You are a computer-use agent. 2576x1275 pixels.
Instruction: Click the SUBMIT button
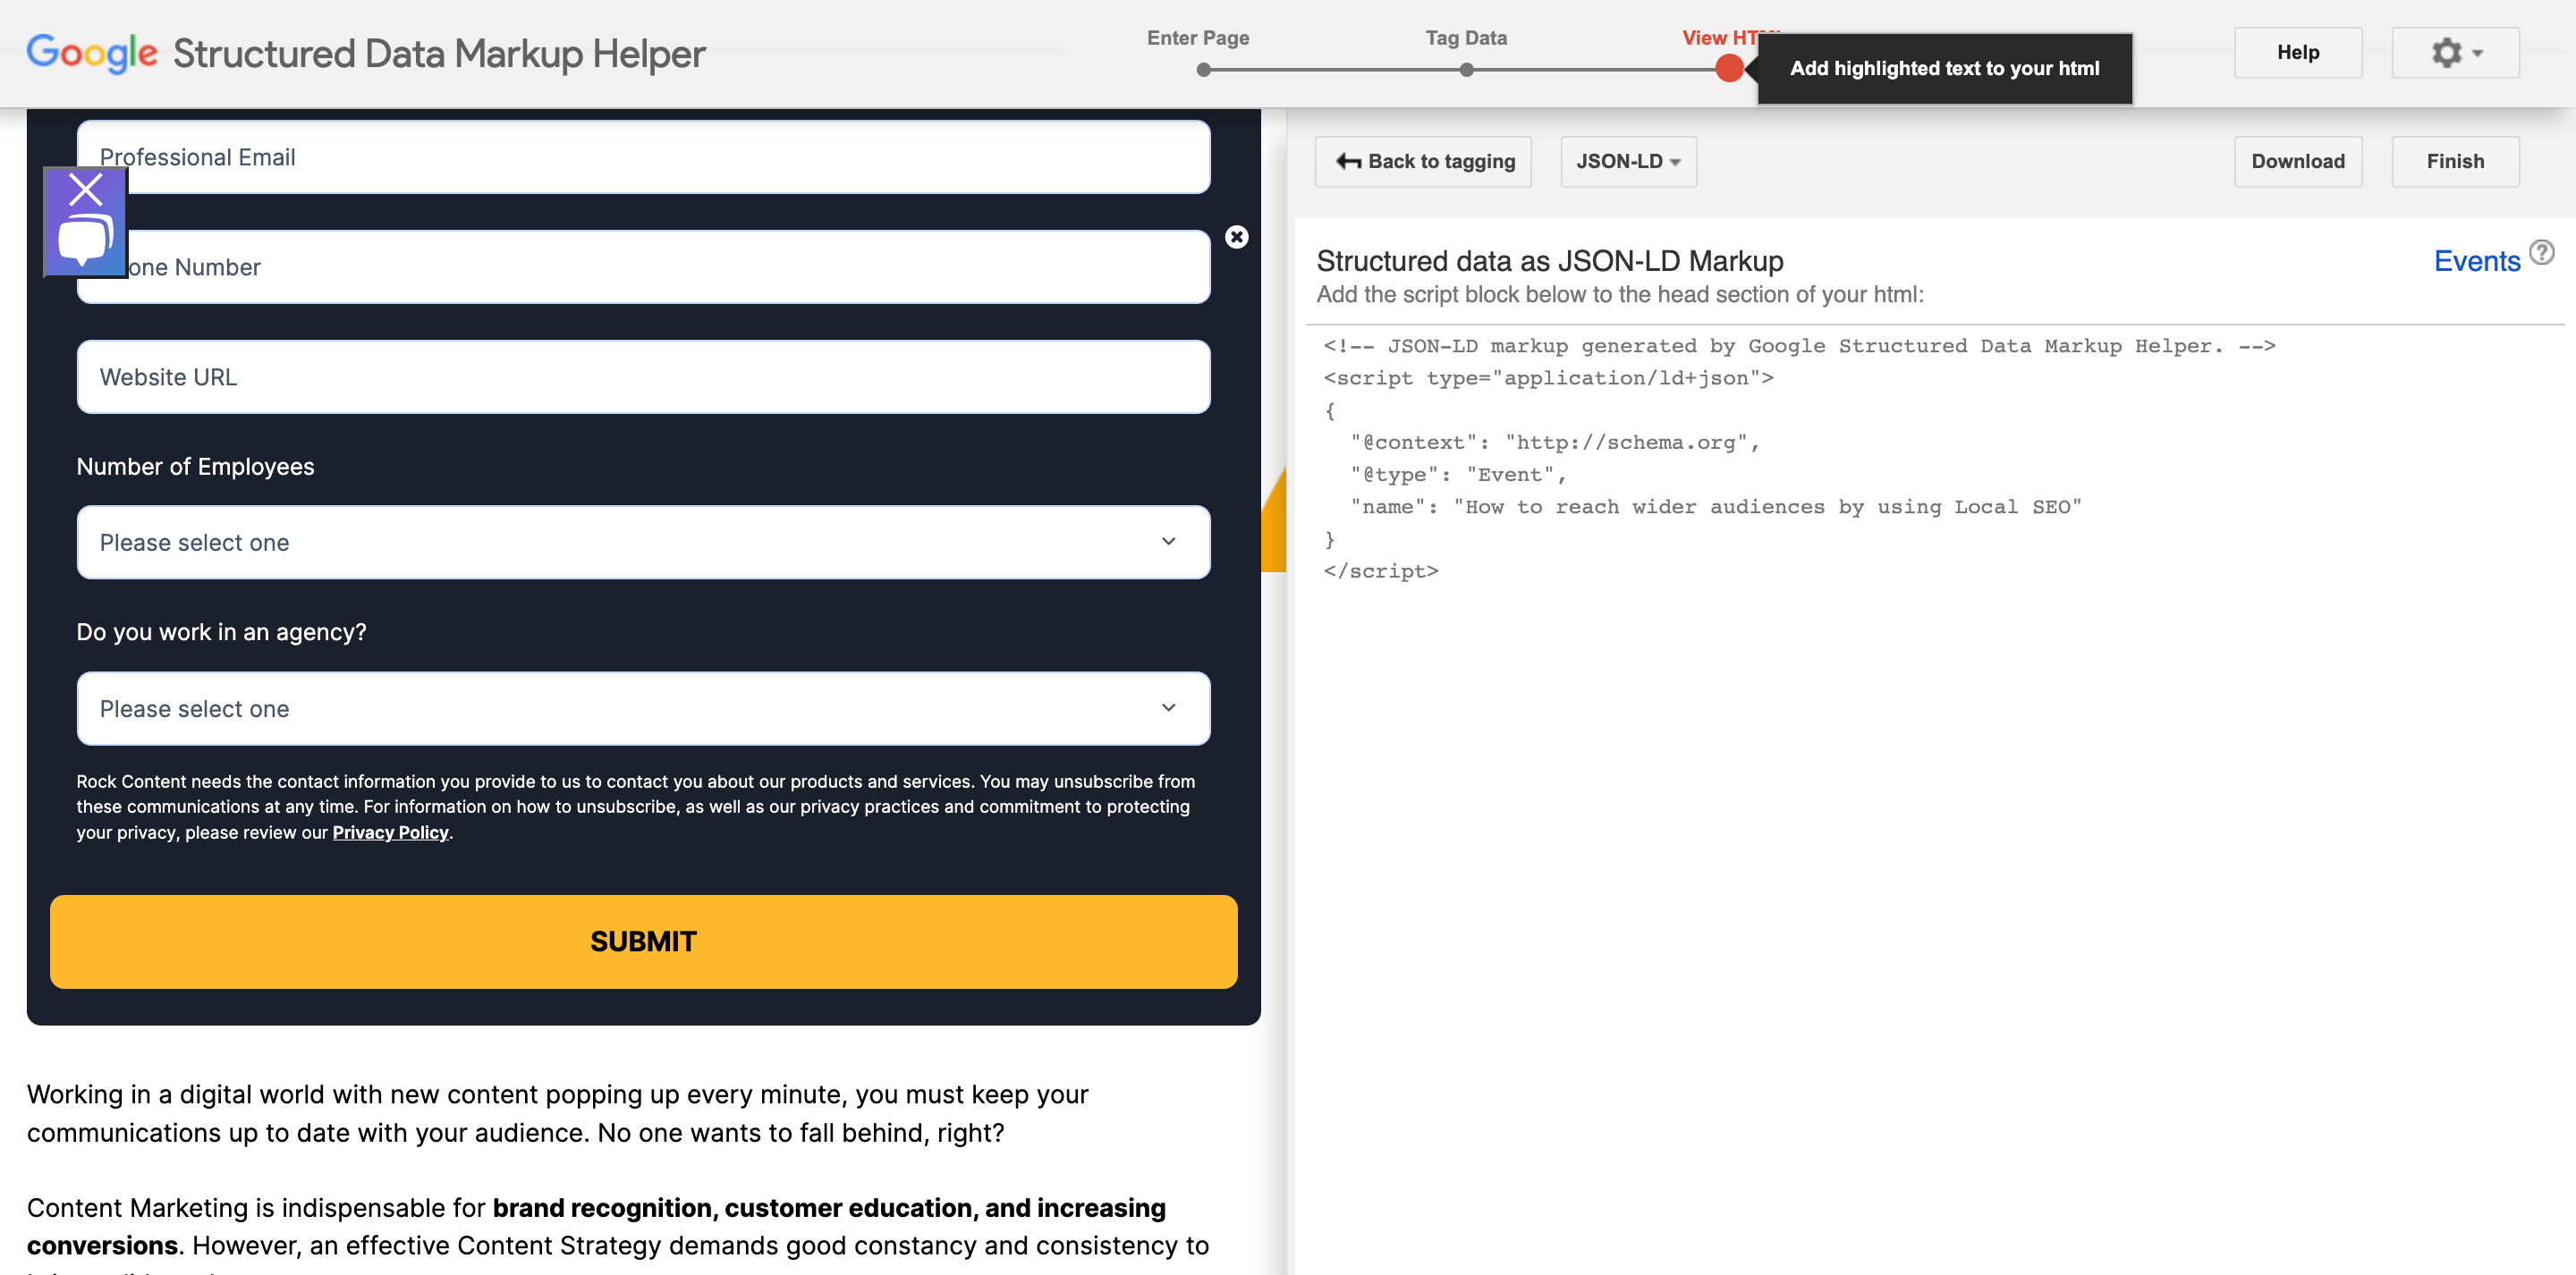644,940
